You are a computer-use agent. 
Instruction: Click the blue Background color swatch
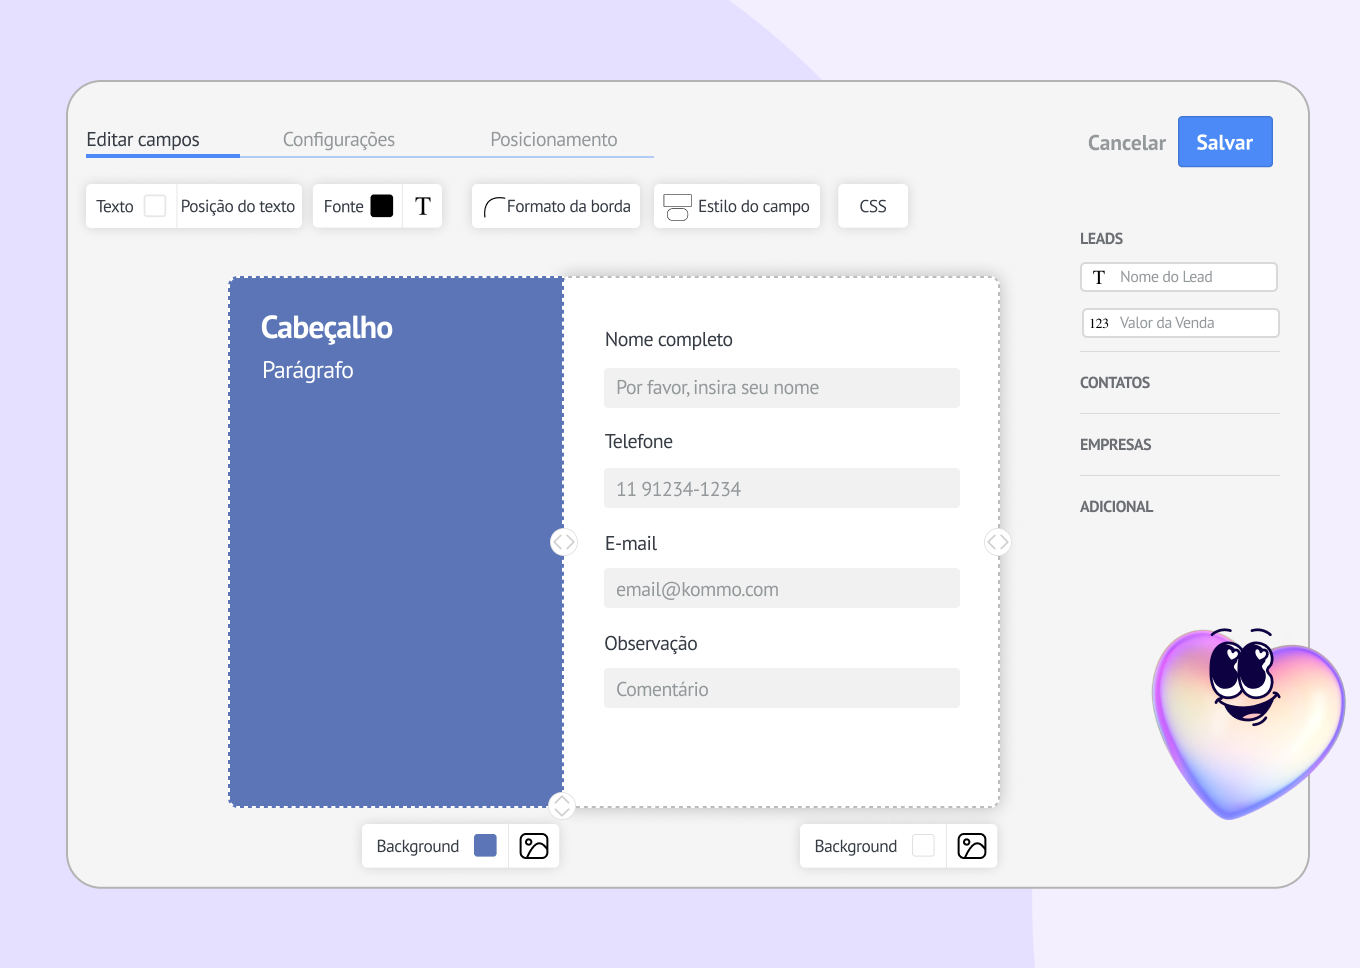485,846
